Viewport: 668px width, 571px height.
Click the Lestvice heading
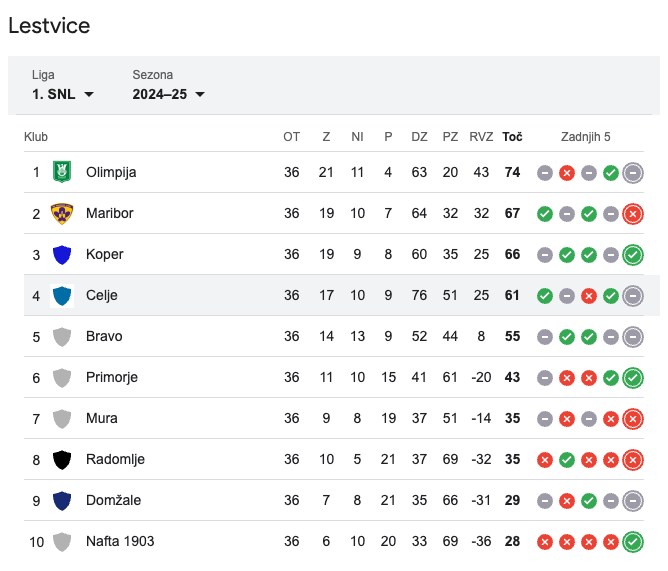[49, 26]
